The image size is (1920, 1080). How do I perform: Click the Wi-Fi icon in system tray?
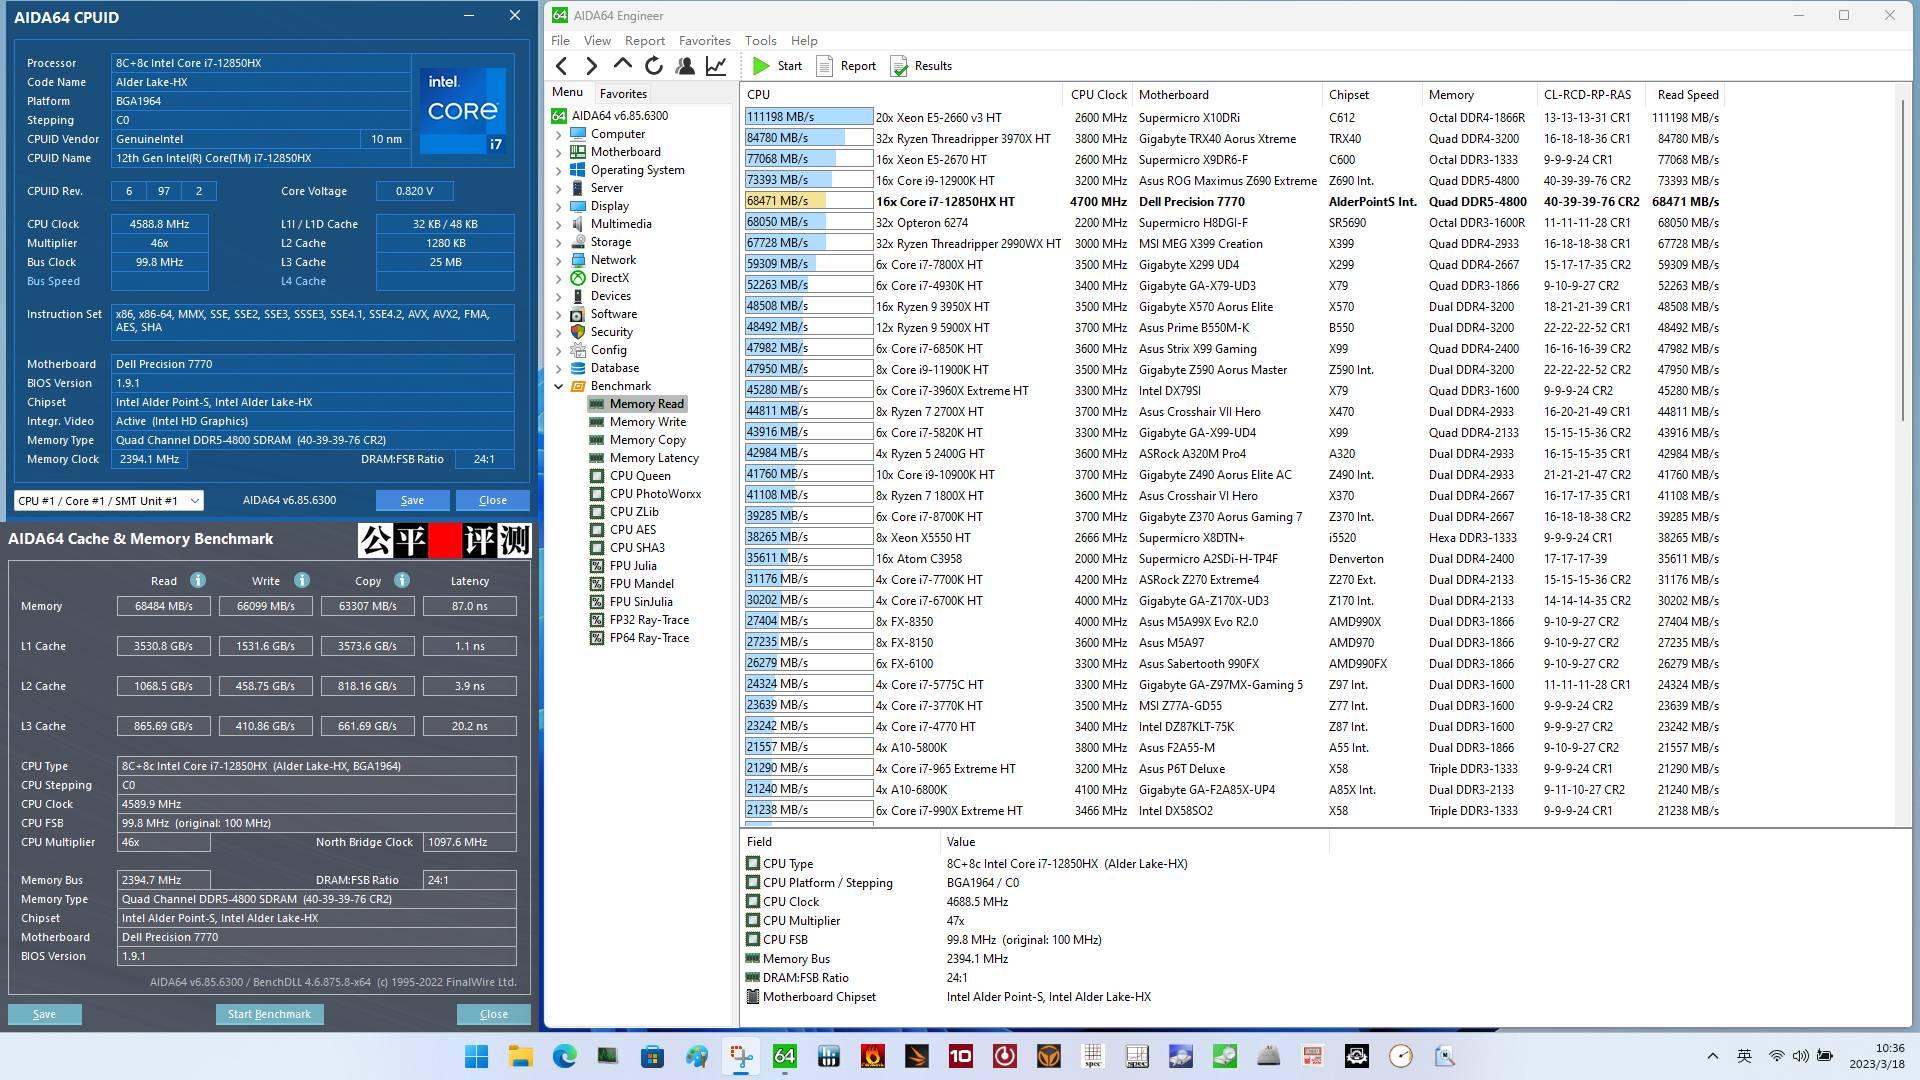tap(1776, 1056)
